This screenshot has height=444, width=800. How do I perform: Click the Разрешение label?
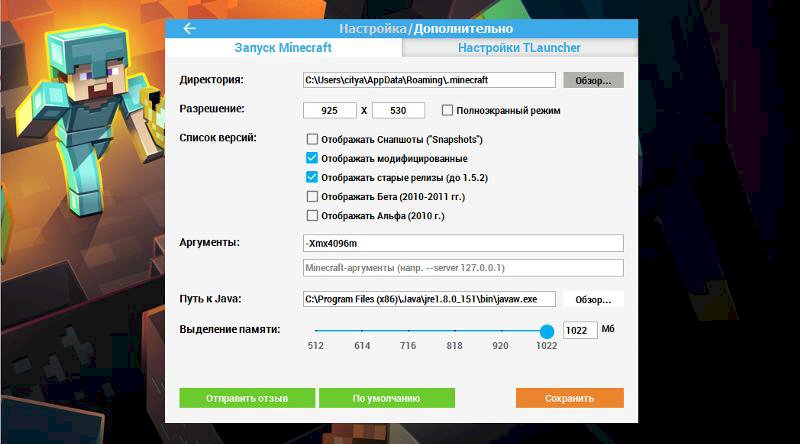(x=212, y=109)
